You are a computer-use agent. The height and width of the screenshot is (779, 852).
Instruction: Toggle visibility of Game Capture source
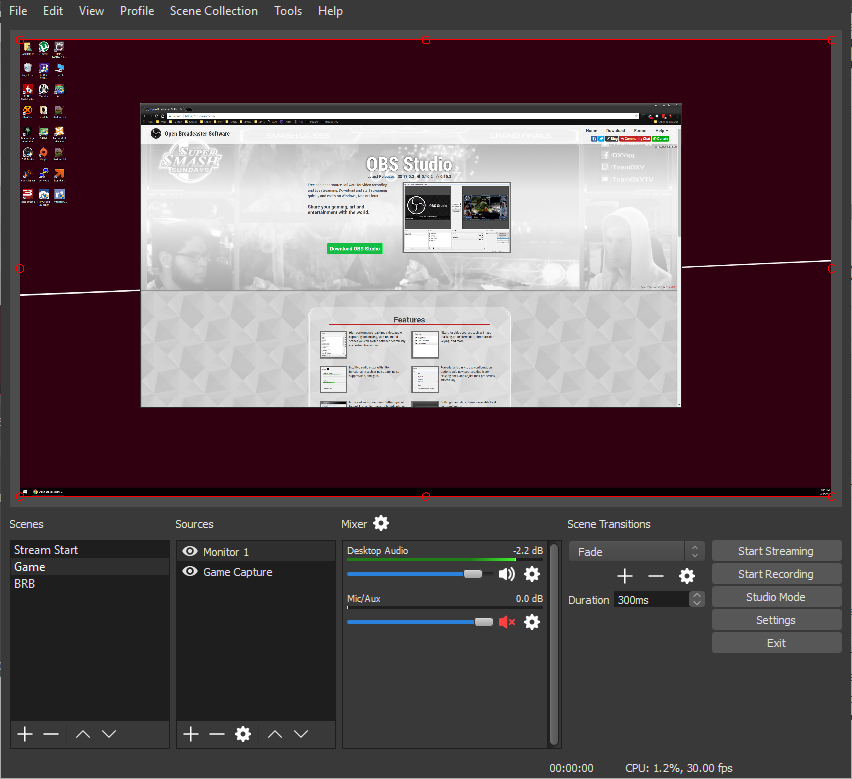click(189, 571)
